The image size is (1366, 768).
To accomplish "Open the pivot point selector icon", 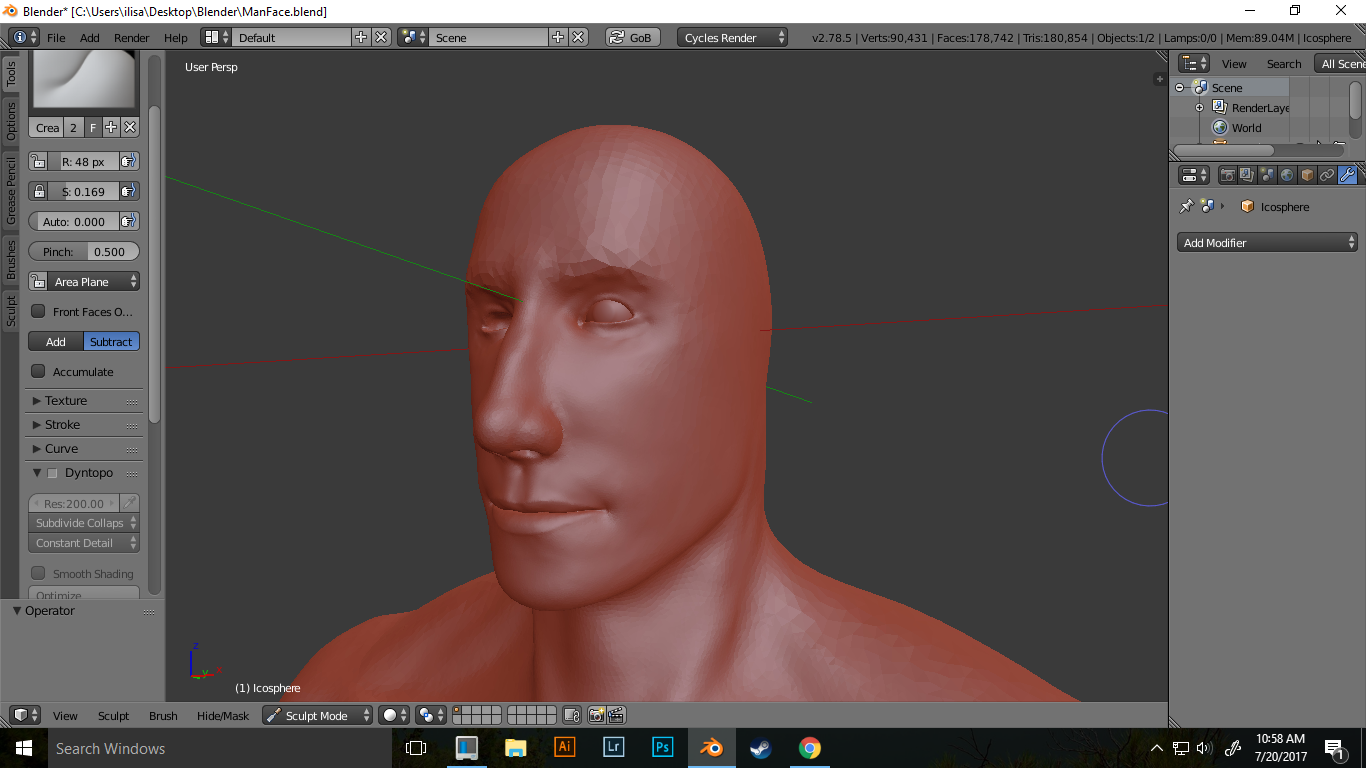I will click(x=431, y=715).
